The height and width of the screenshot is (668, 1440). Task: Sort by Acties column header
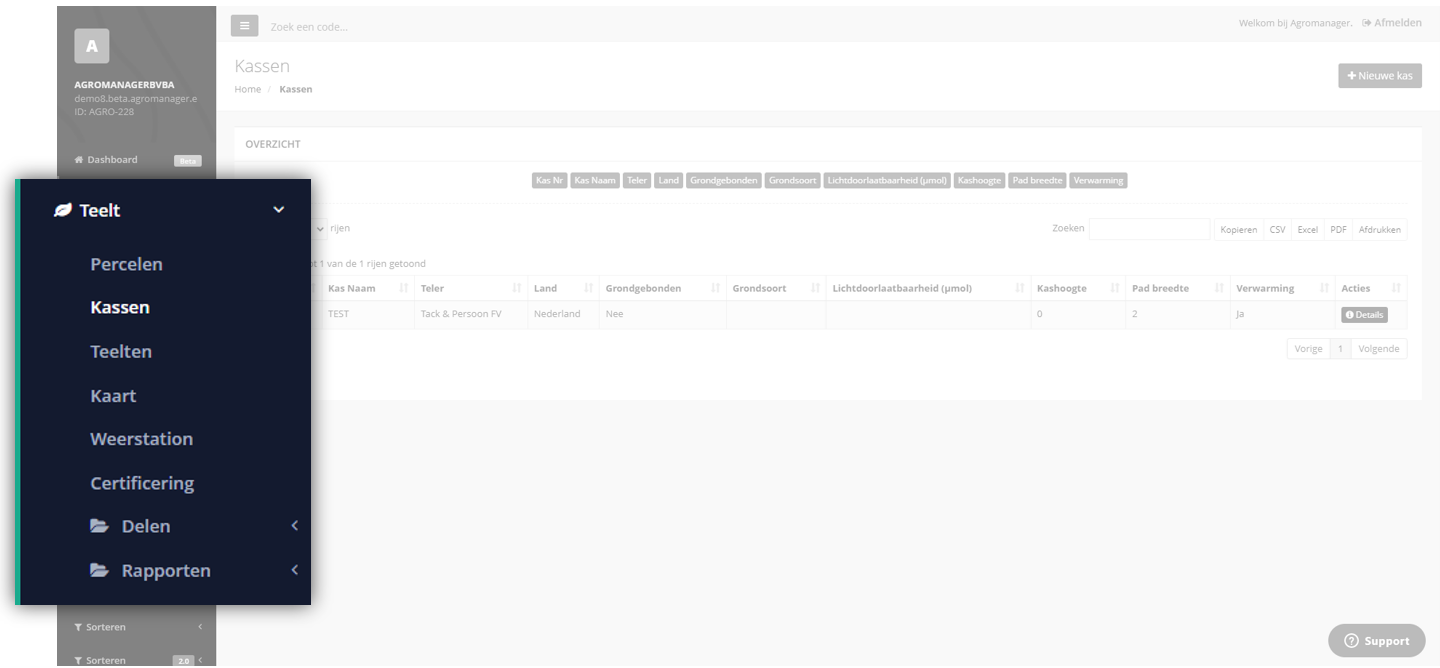pos(1371,288)
